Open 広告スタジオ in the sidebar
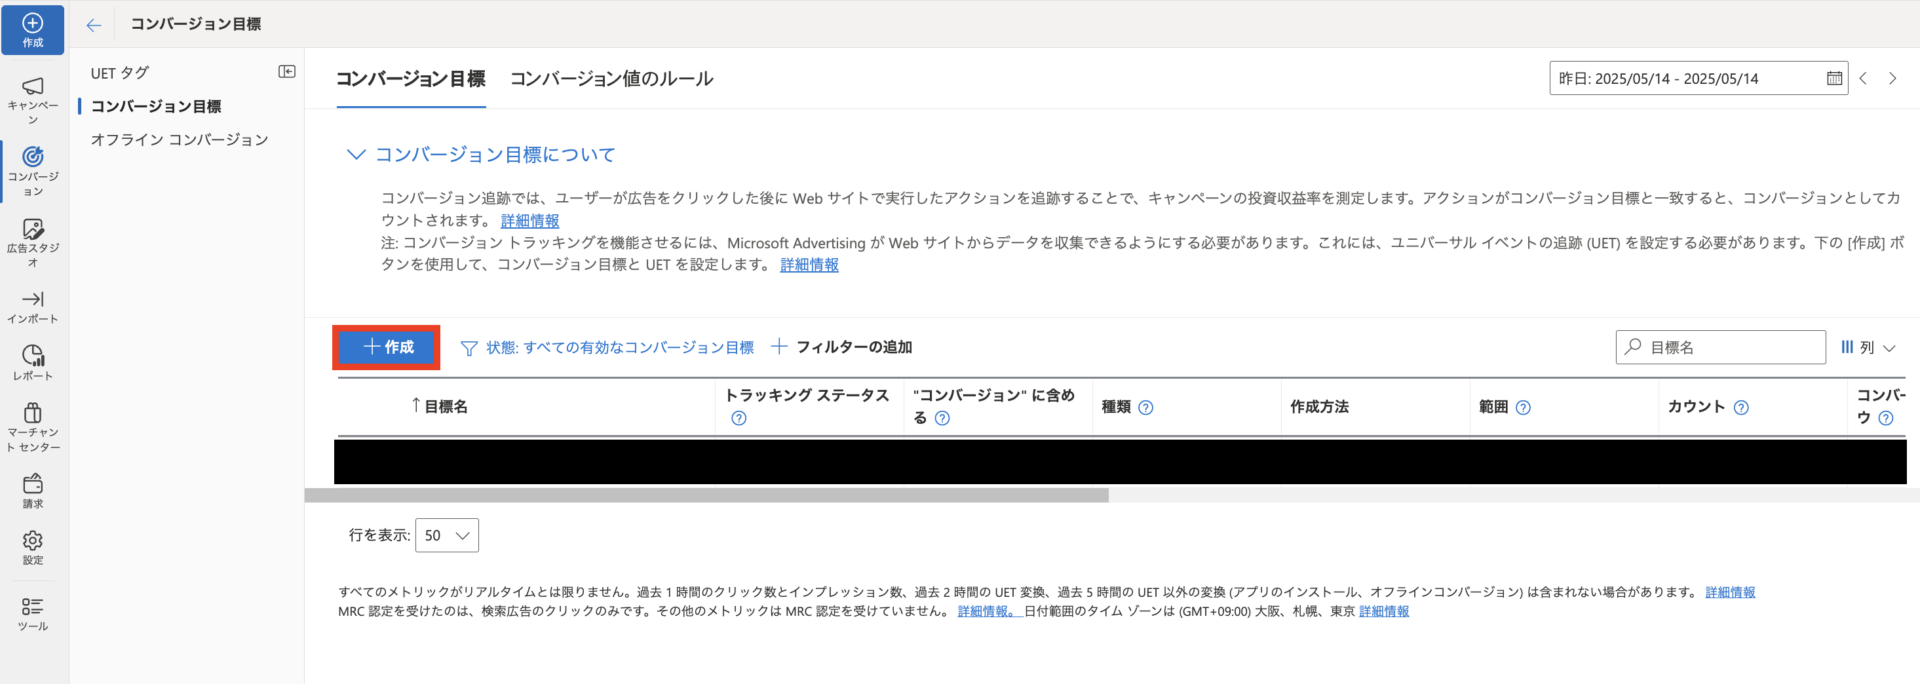The width and height of the screenshot is (1920, 684). tap(33, 242)
